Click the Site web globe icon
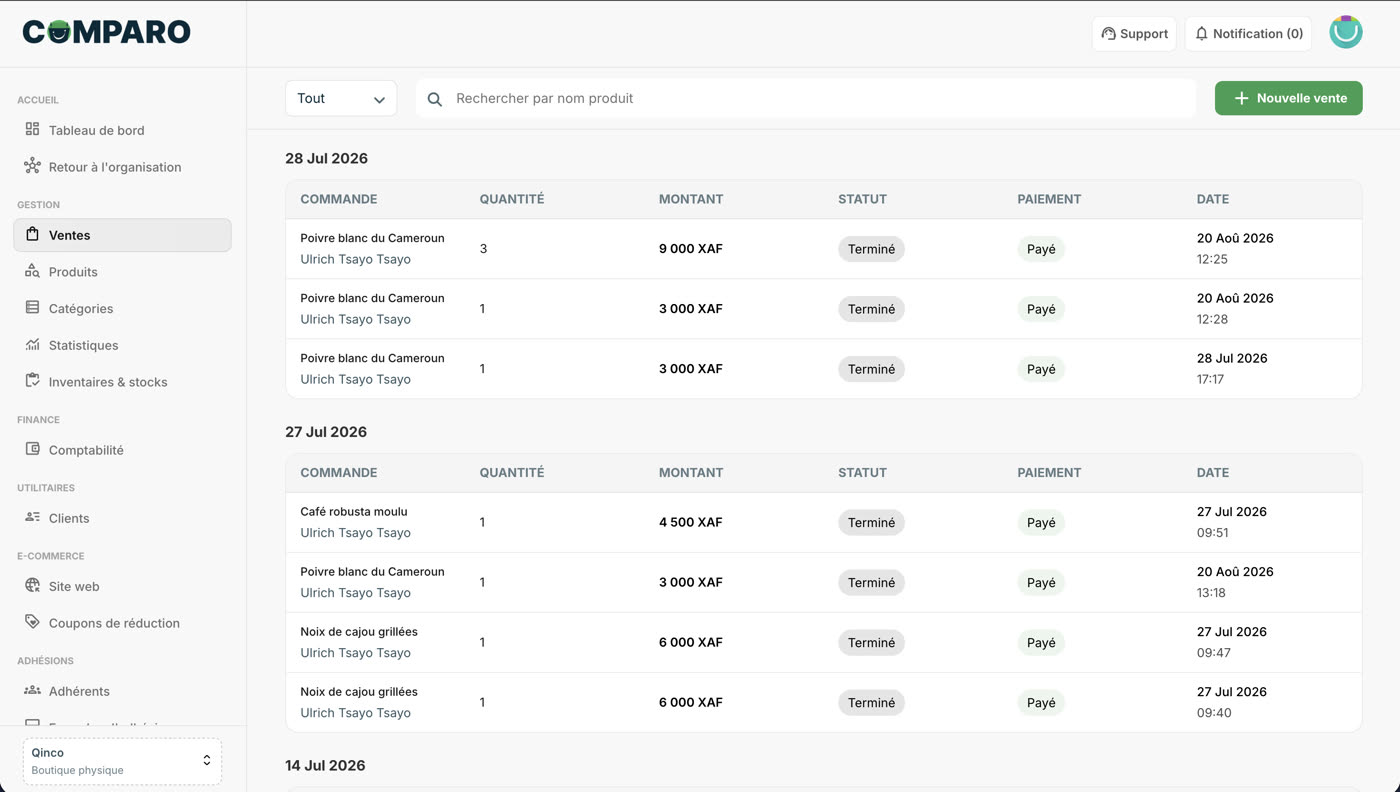 (32, 586)
